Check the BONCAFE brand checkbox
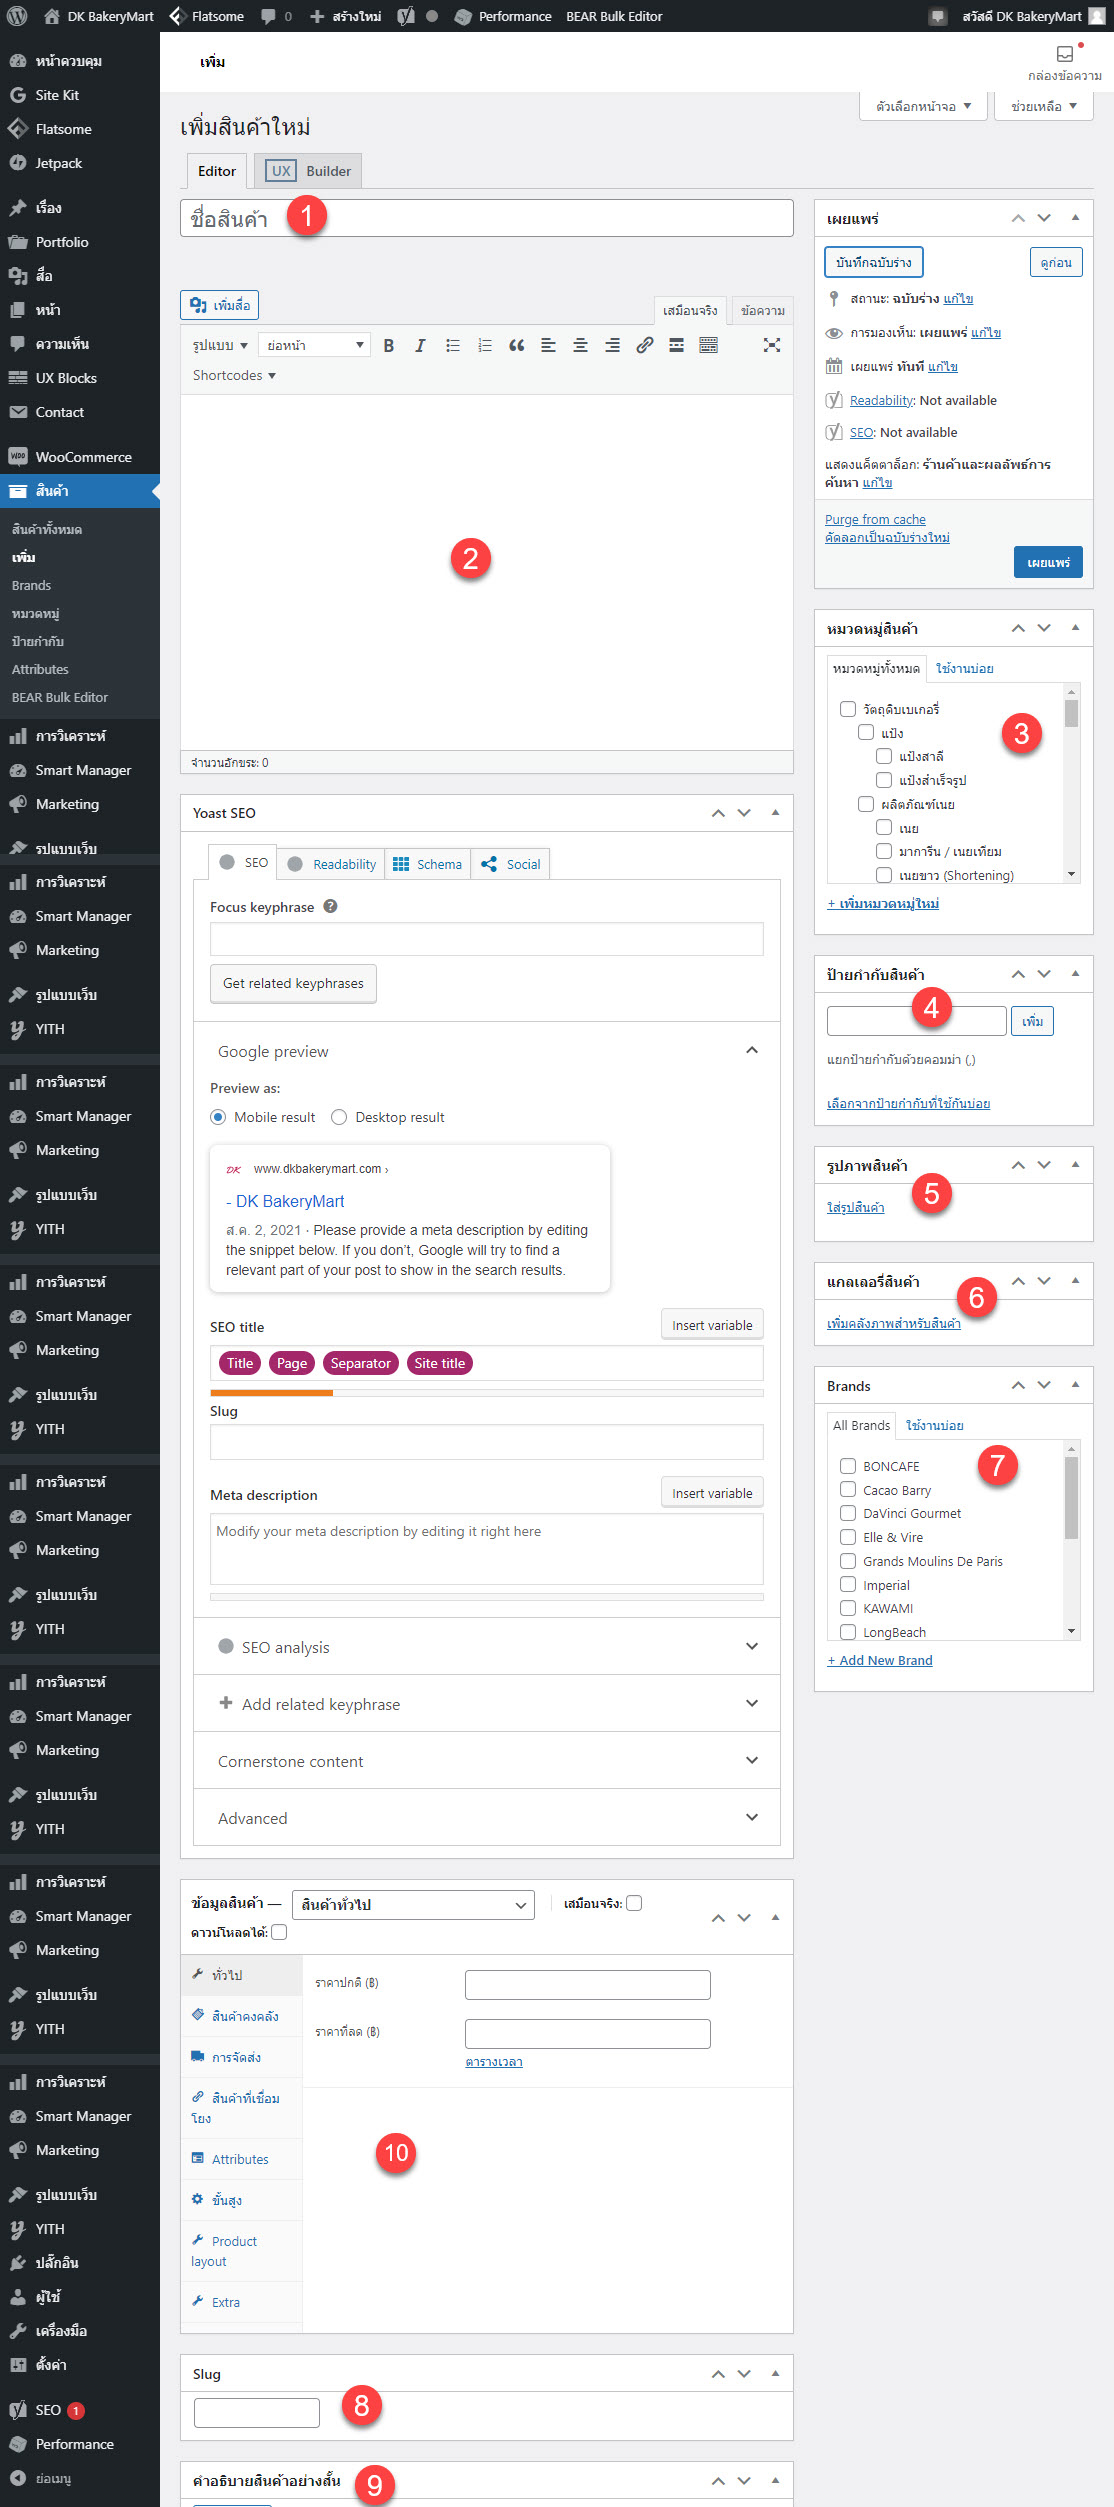This screenshot has width=1114, height=2507. (848, 1466)
